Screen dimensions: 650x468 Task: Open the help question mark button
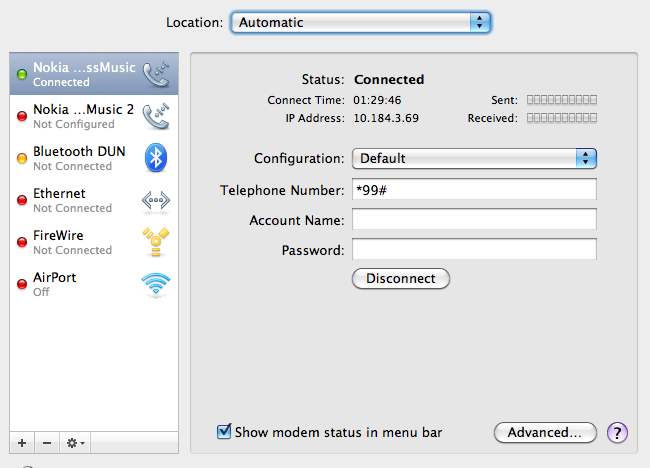point(618,433)
